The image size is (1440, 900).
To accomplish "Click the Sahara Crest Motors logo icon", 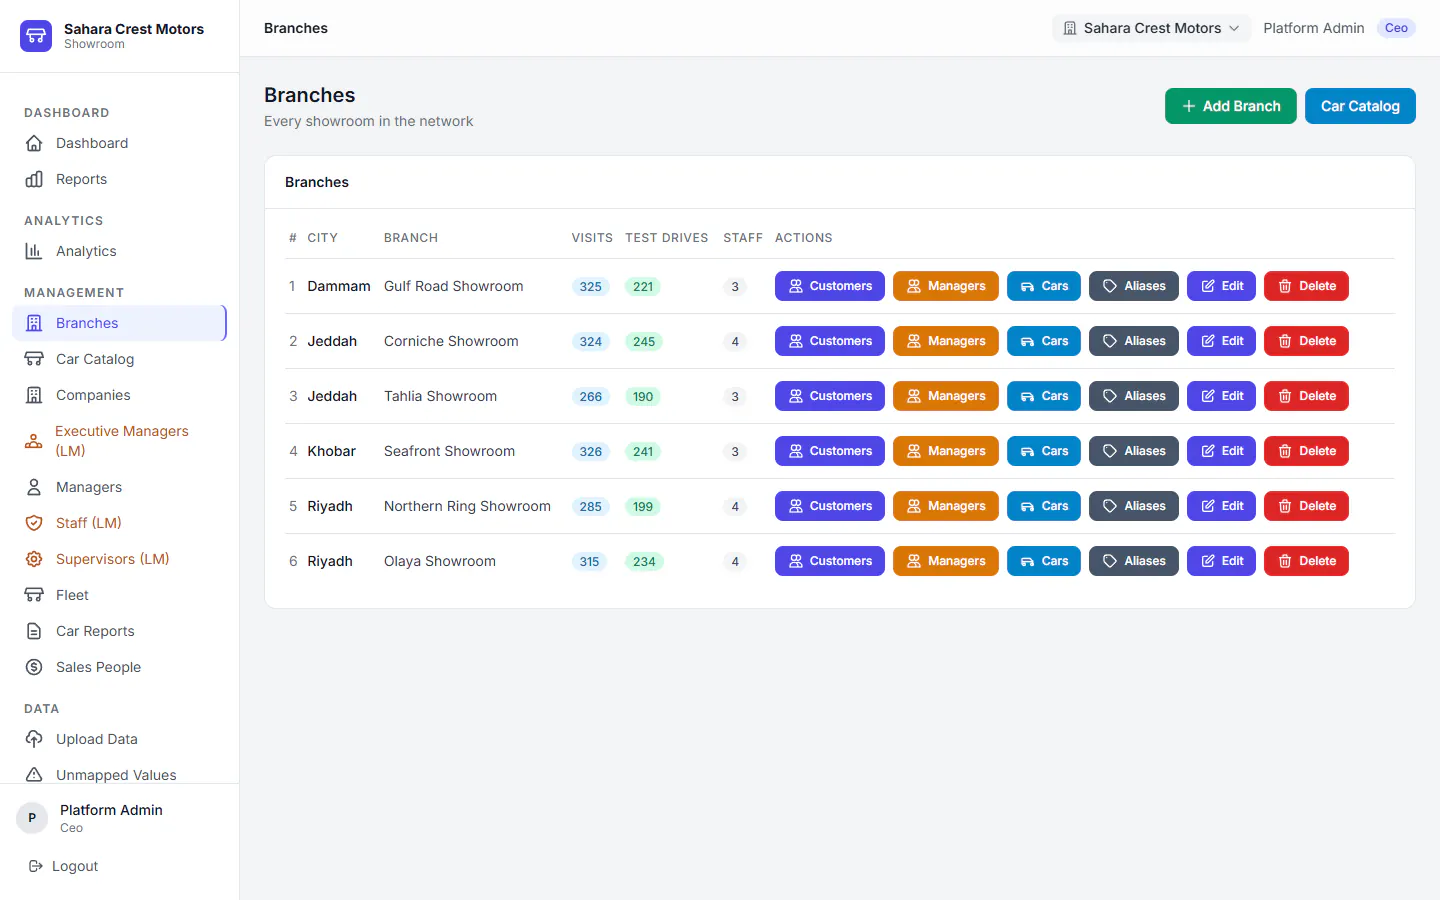I will click(36, 36).
